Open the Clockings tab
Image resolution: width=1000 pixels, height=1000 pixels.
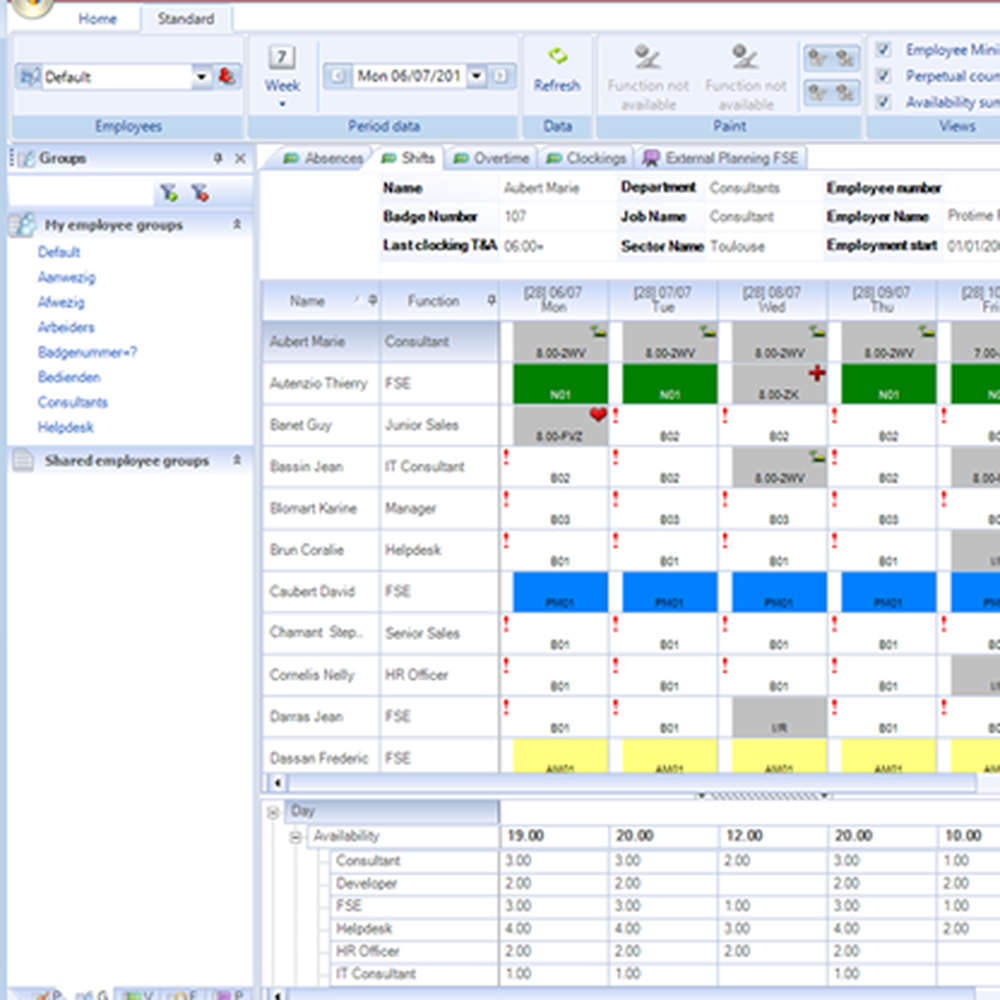point(586,158)
